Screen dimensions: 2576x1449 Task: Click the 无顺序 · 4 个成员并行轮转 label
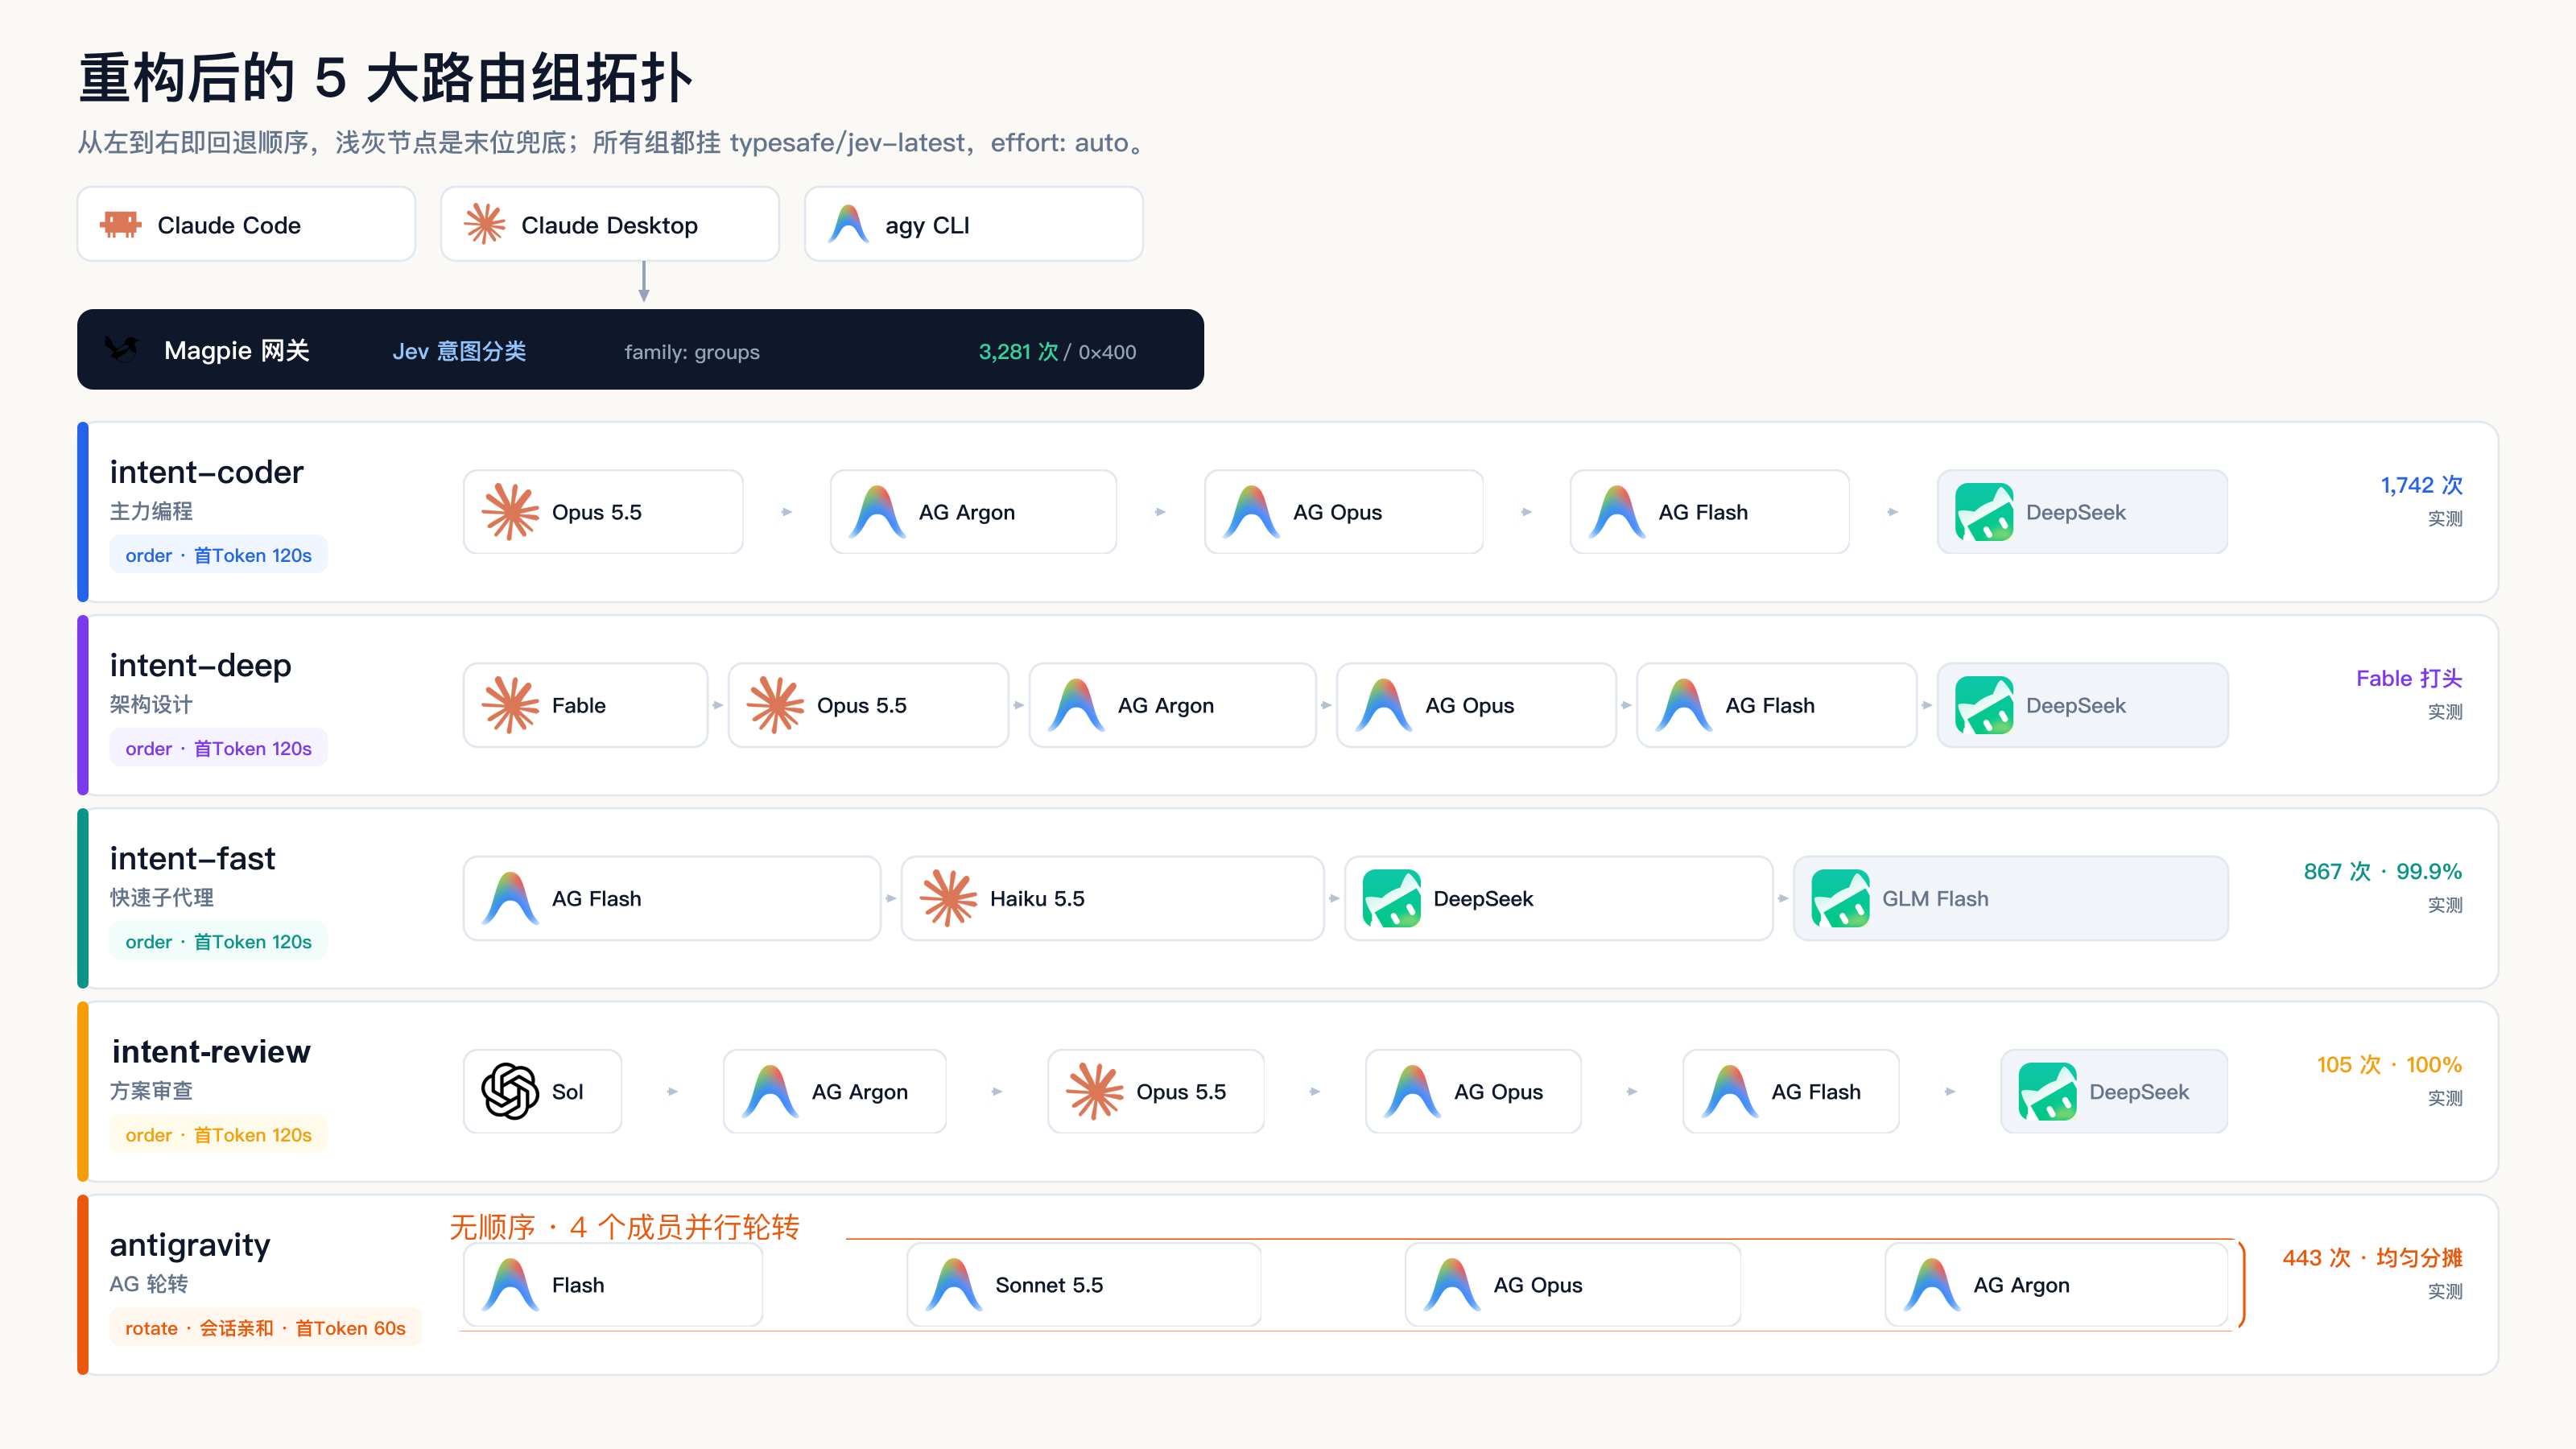pos(624,1227)
